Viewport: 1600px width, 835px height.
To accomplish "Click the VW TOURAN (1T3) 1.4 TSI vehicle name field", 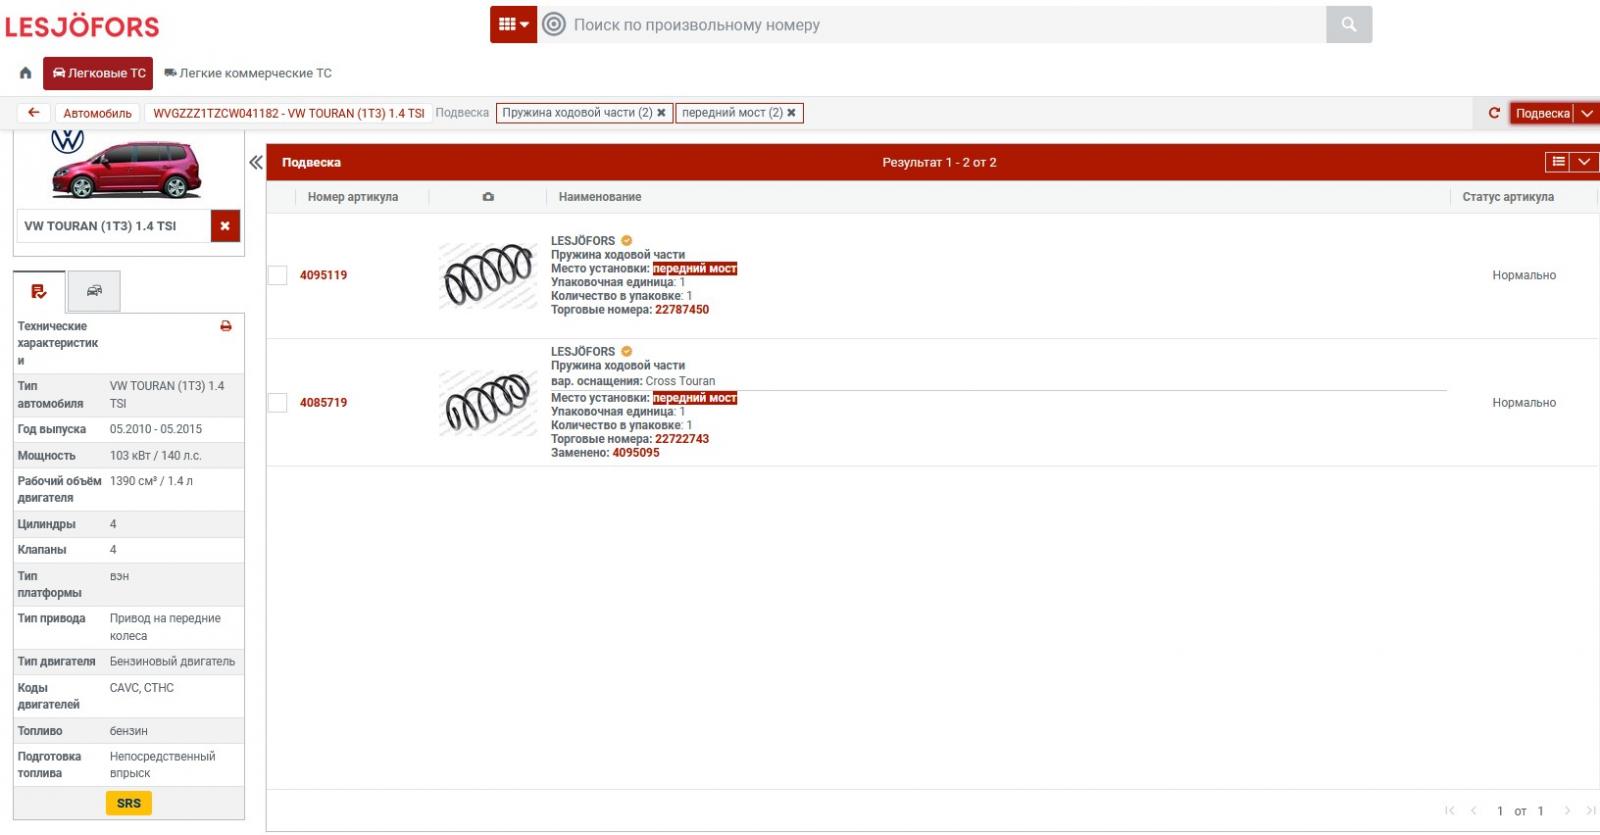I will tap(114, 226).
